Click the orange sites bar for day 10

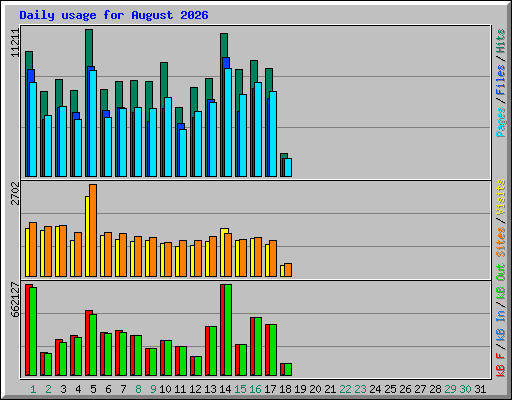tap(168, 259)
